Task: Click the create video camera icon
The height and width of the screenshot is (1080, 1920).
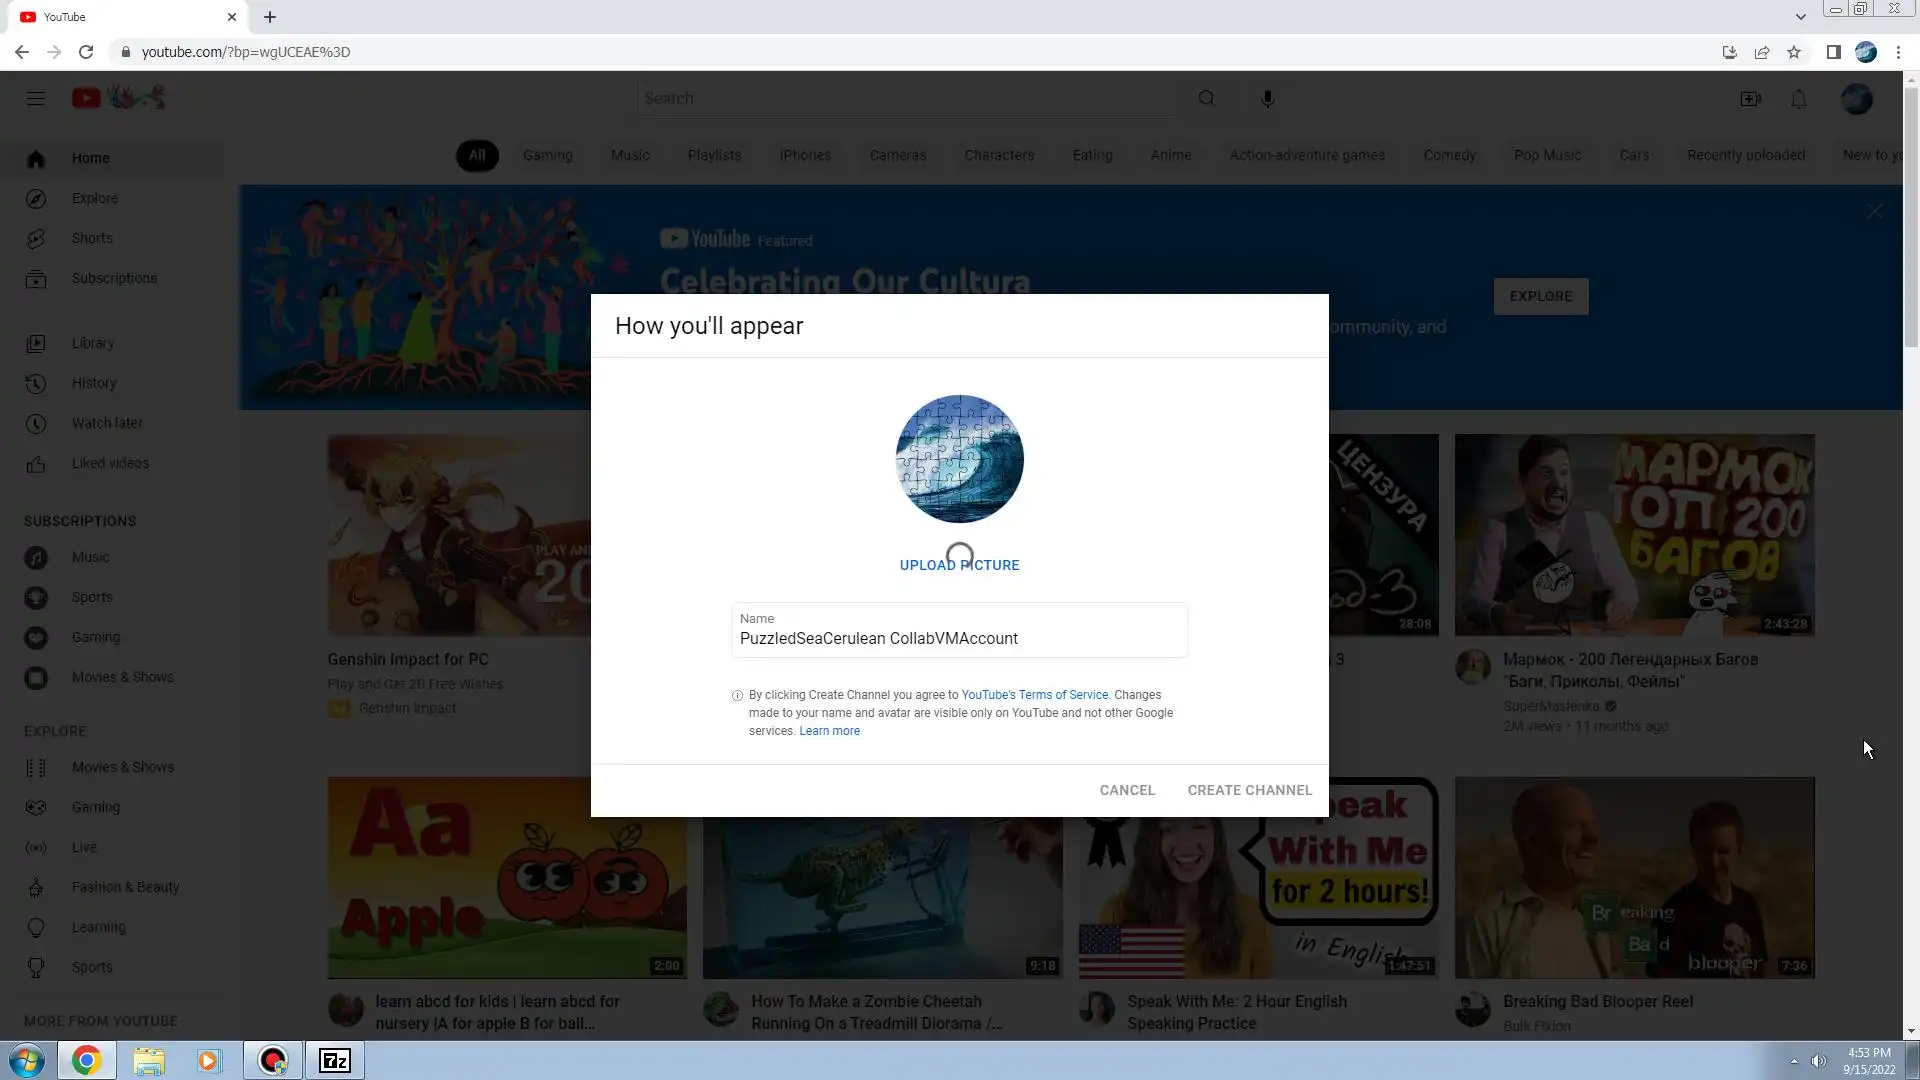Action: pos(1750,99)
